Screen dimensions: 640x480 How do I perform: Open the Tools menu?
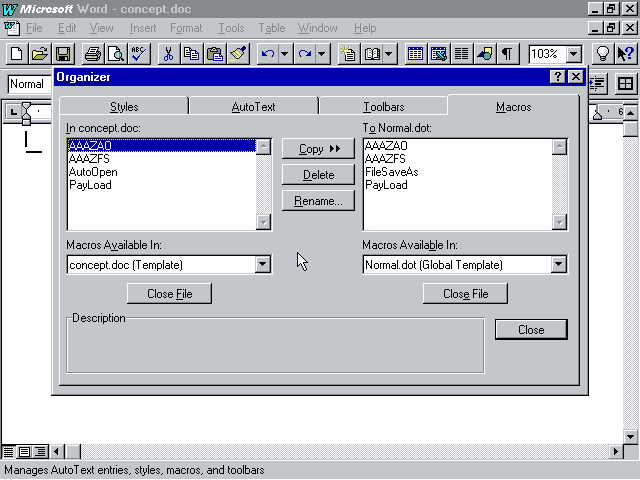[231, 28]
